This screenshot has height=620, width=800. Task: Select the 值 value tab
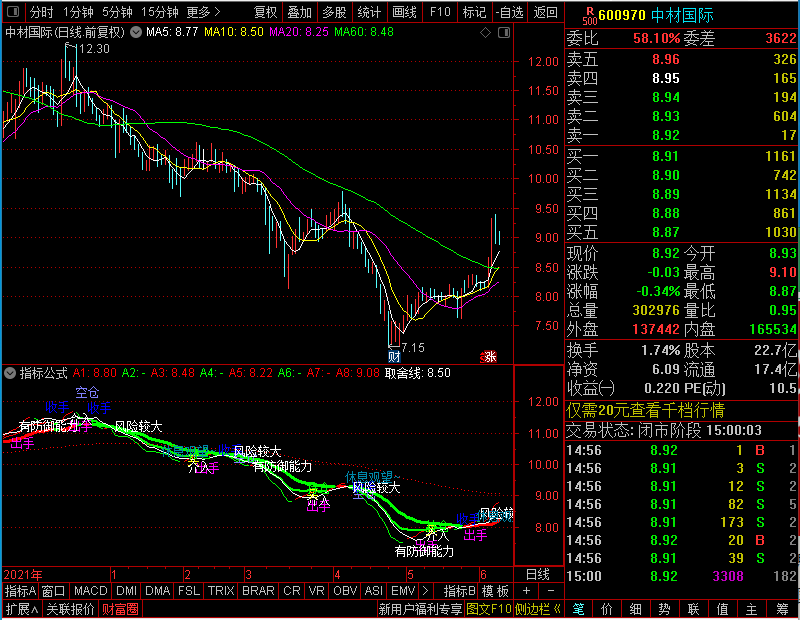[722, 609]
